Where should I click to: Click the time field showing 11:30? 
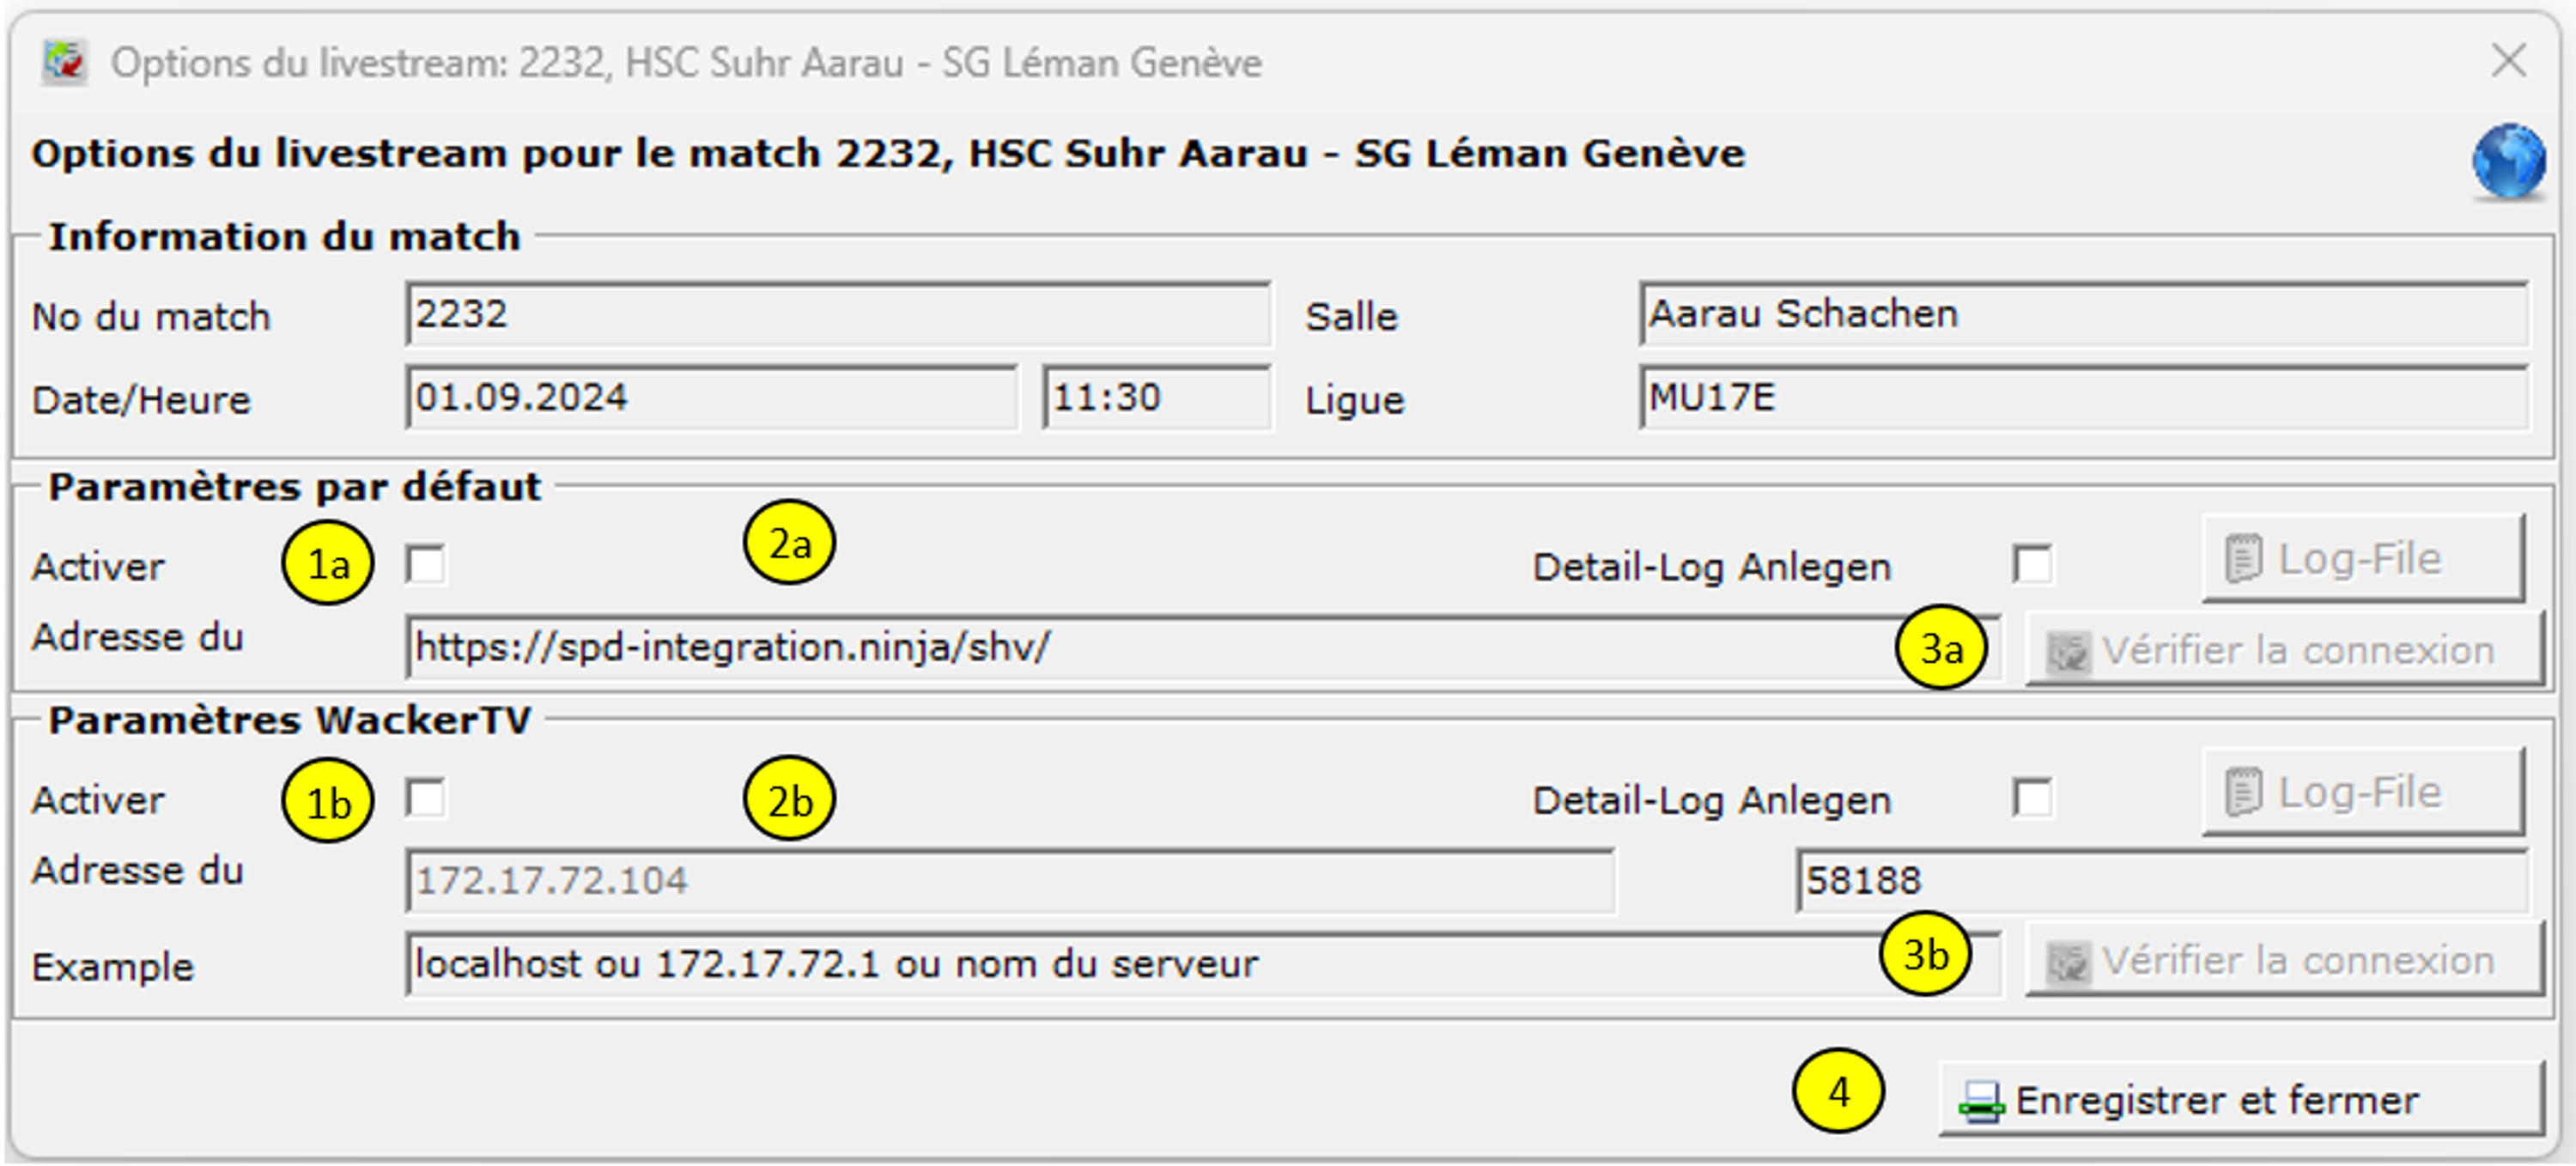pyautogui.click(x=1156, y=398)
